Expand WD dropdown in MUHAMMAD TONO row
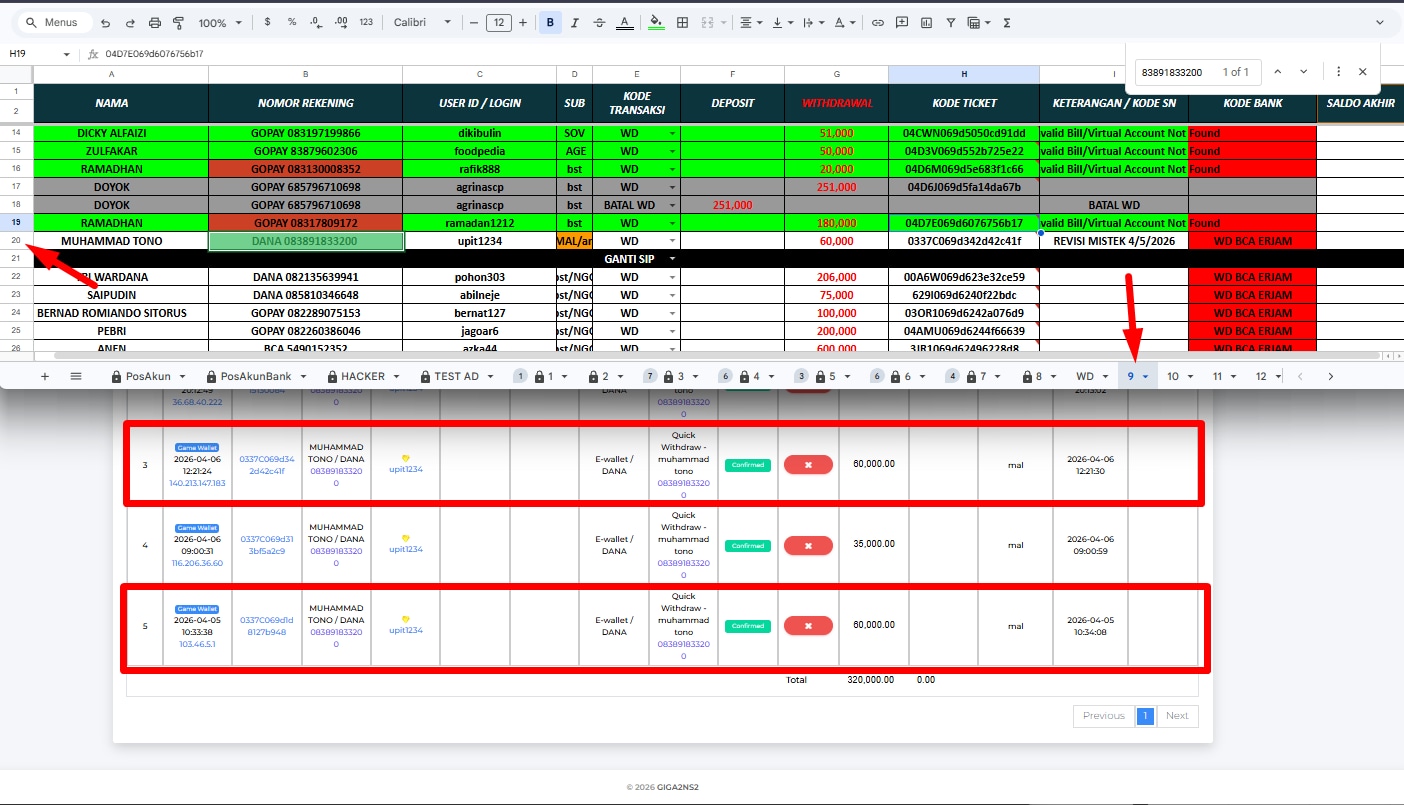This screenshot has height=805, width=1404. click(672, 241)
